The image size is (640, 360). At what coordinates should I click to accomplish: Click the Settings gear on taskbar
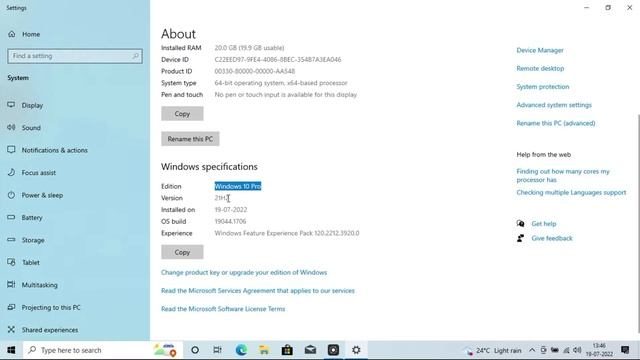pos(356,350)
